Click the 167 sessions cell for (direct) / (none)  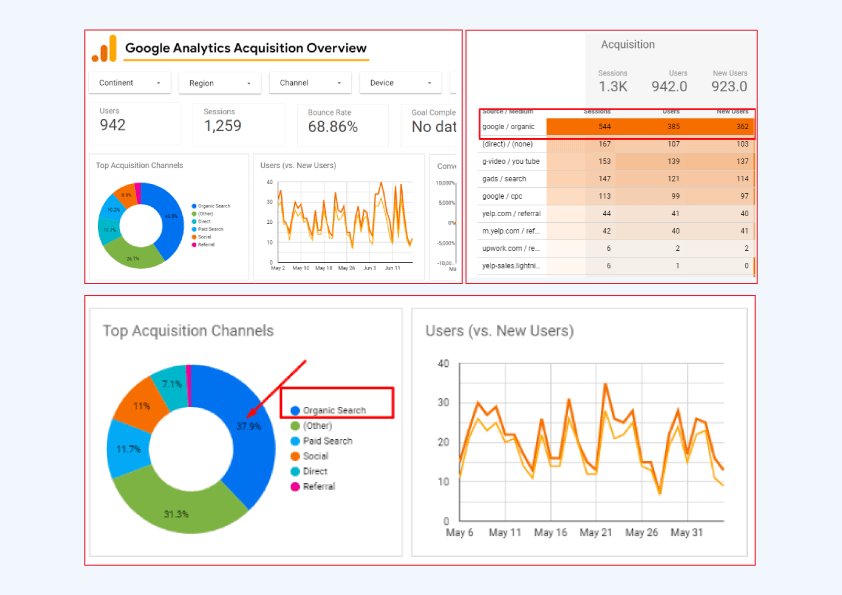point(605,144)
